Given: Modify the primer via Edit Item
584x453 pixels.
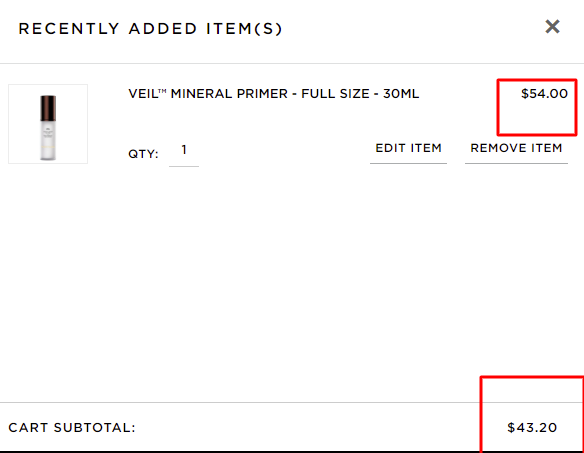Looking at the screenshot, I should pyautogui.click(x=408, y=148).
